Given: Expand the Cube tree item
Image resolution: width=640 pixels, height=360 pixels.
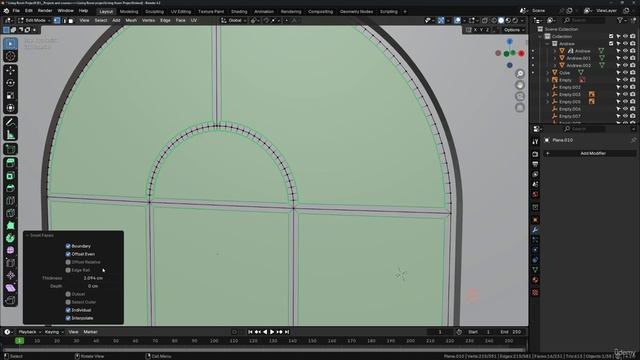Looking at the screenshot, I should point(548,73).
